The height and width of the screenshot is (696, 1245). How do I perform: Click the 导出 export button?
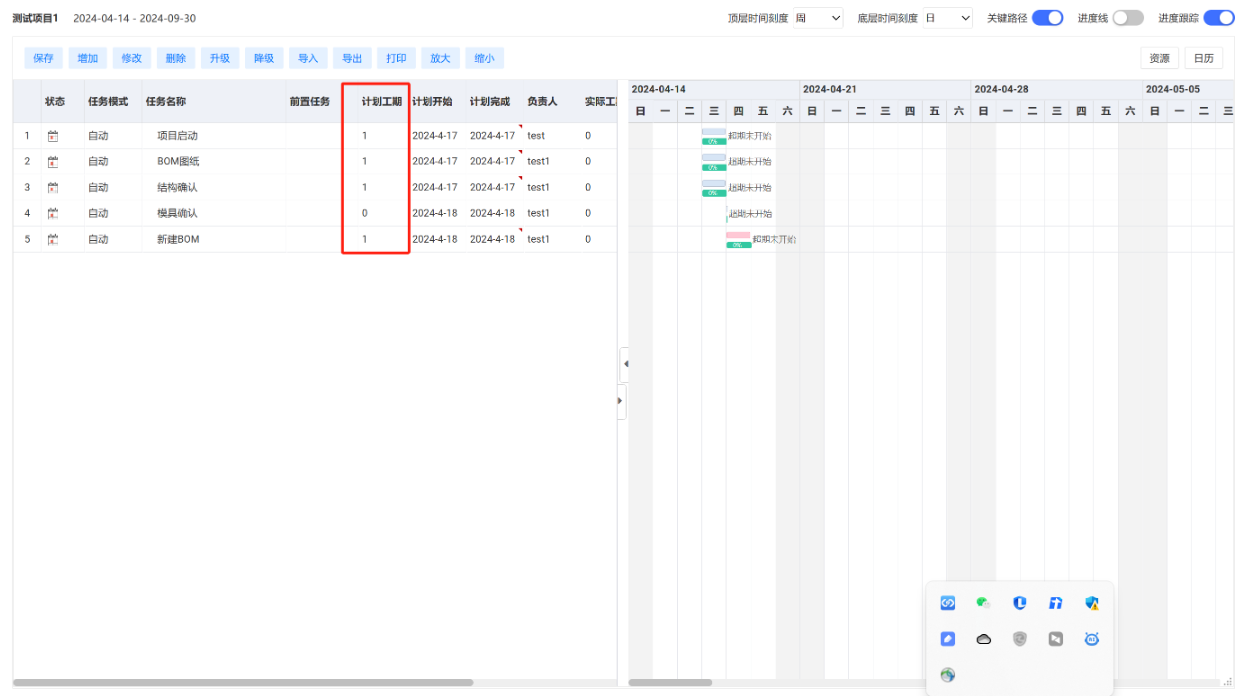point(352,58)
